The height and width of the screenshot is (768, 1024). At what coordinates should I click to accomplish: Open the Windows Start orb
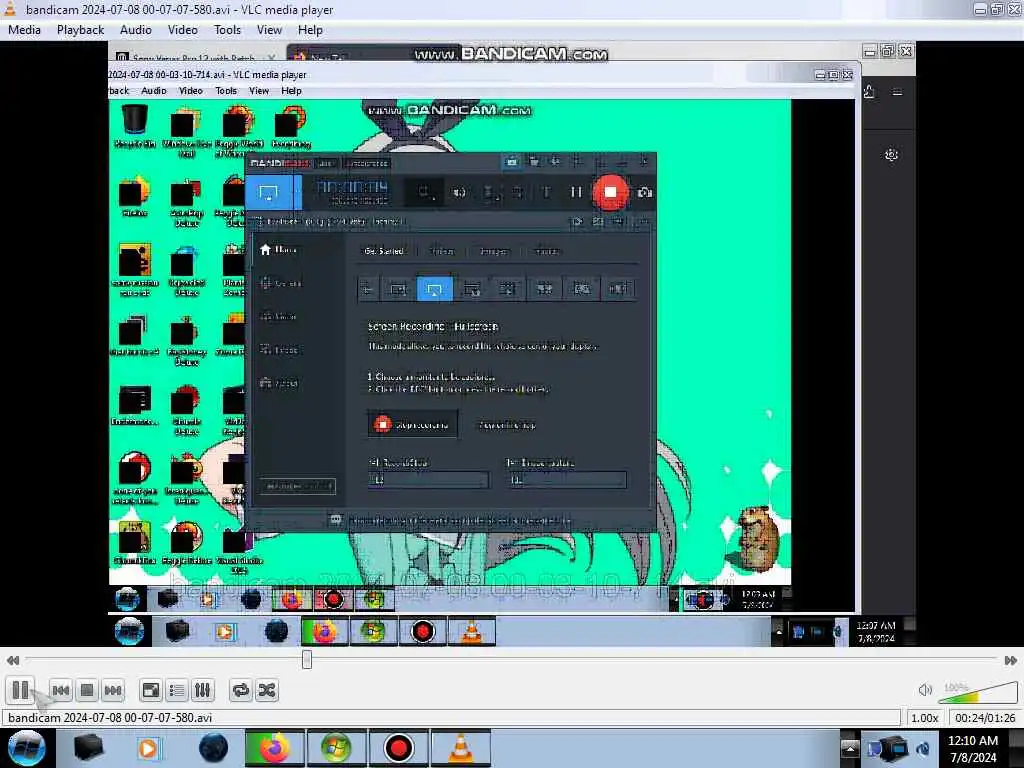point(26,748)
